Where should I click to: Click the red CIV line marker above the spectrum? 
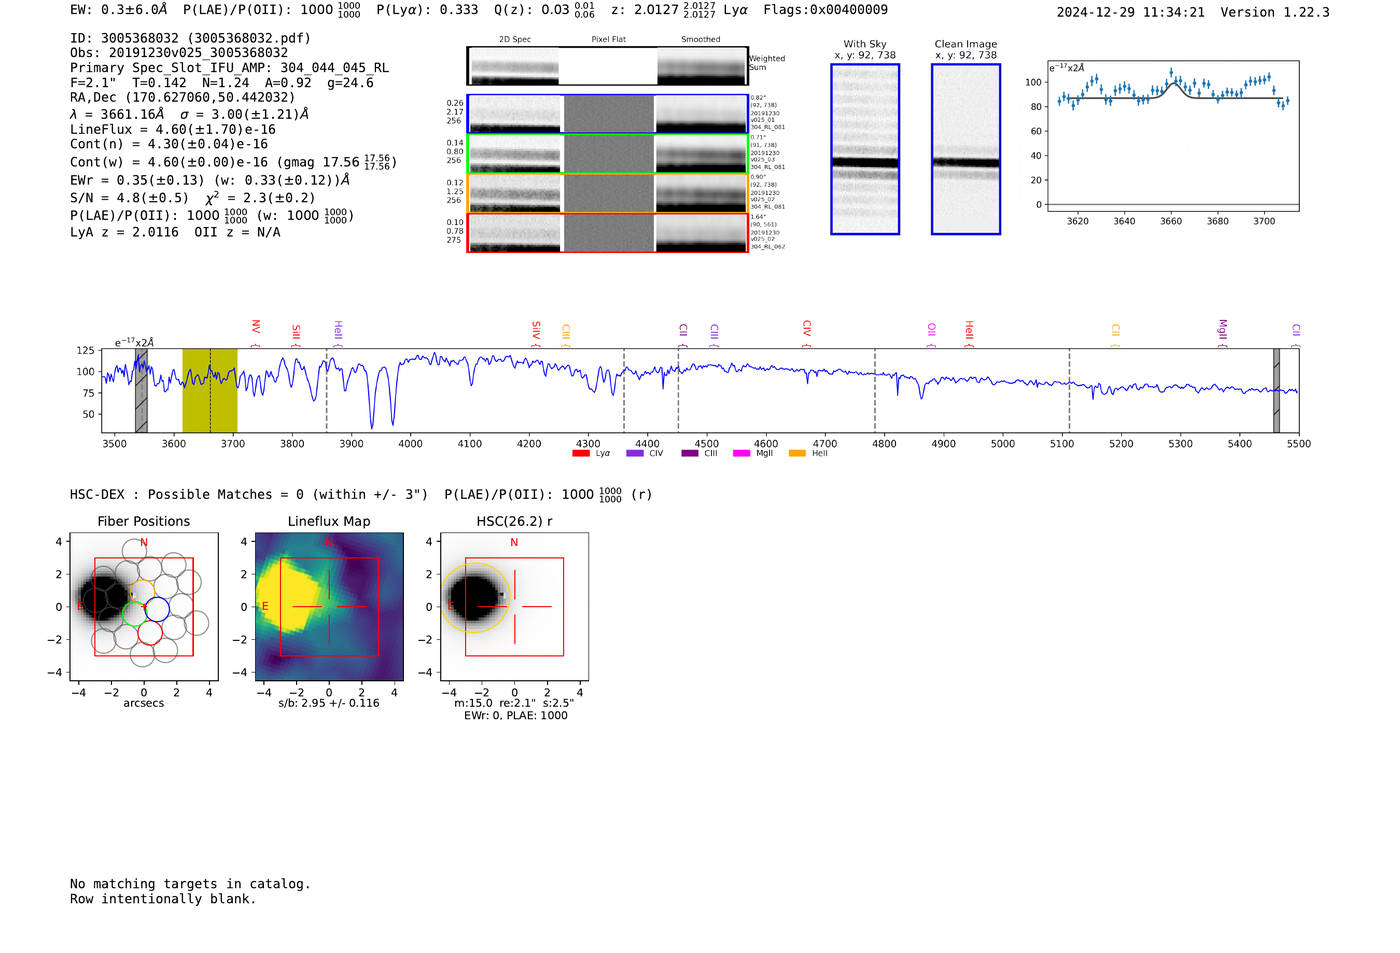click(807, 333)
